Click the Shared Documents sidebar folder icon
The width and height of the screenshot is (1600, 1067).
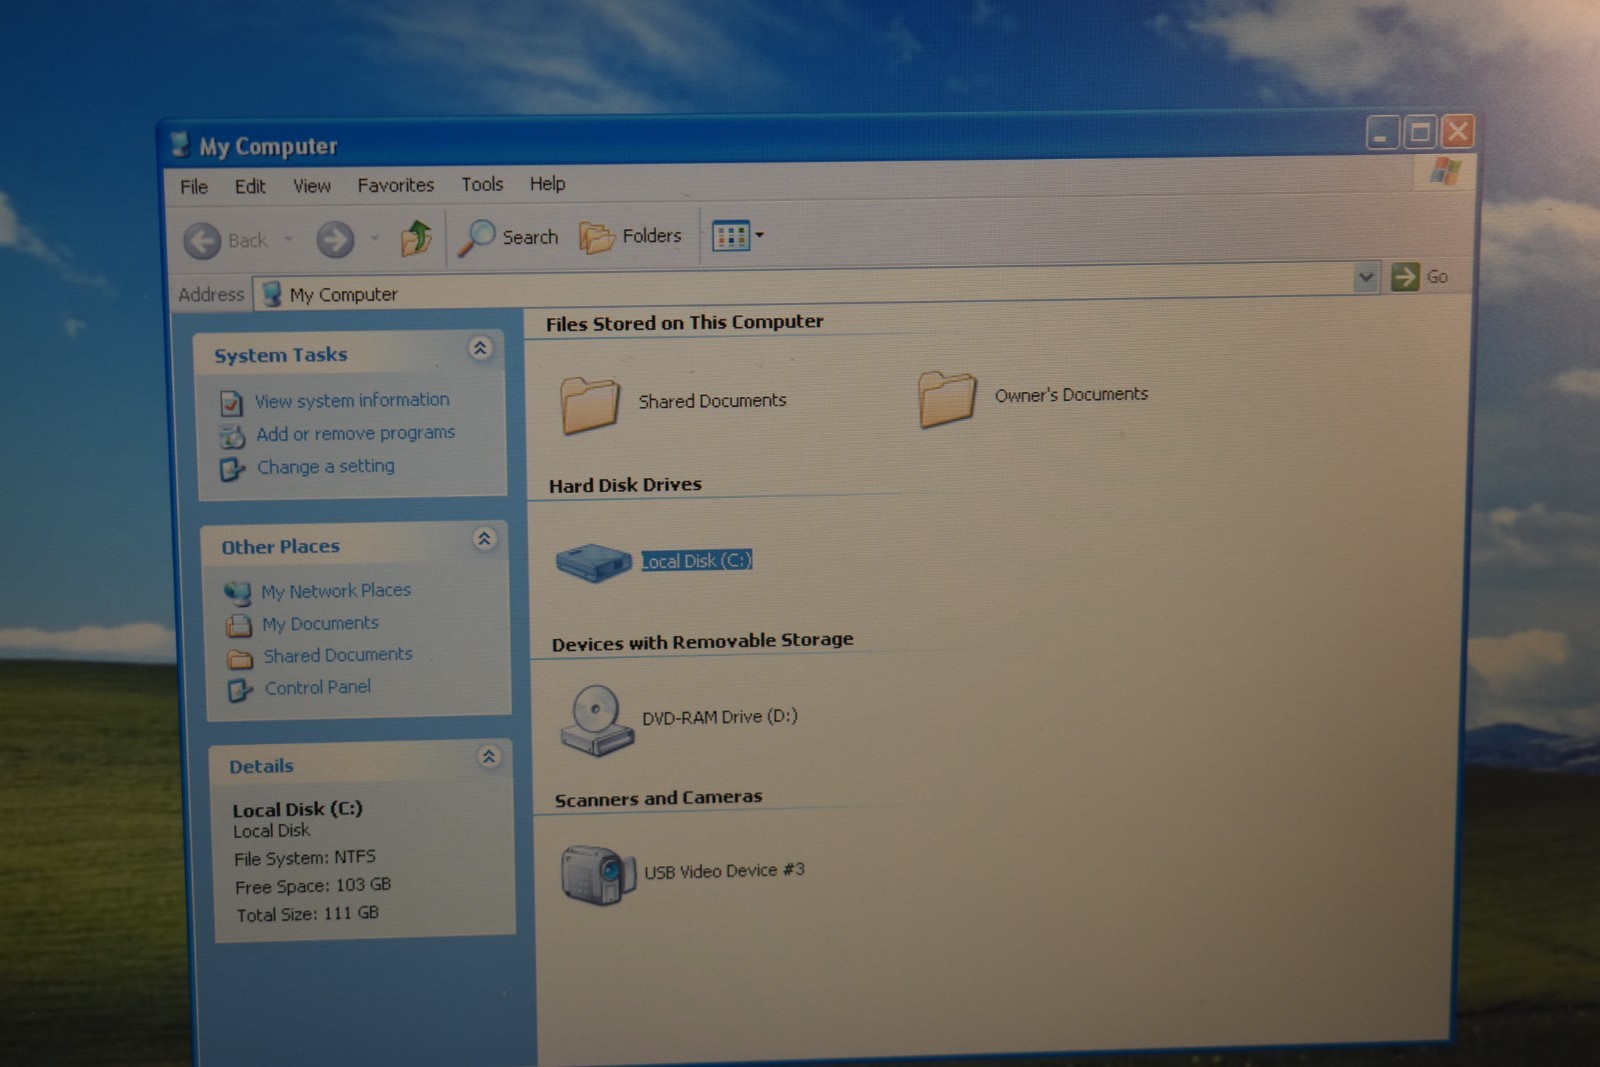pyautogui.click(x=239, y=659)
